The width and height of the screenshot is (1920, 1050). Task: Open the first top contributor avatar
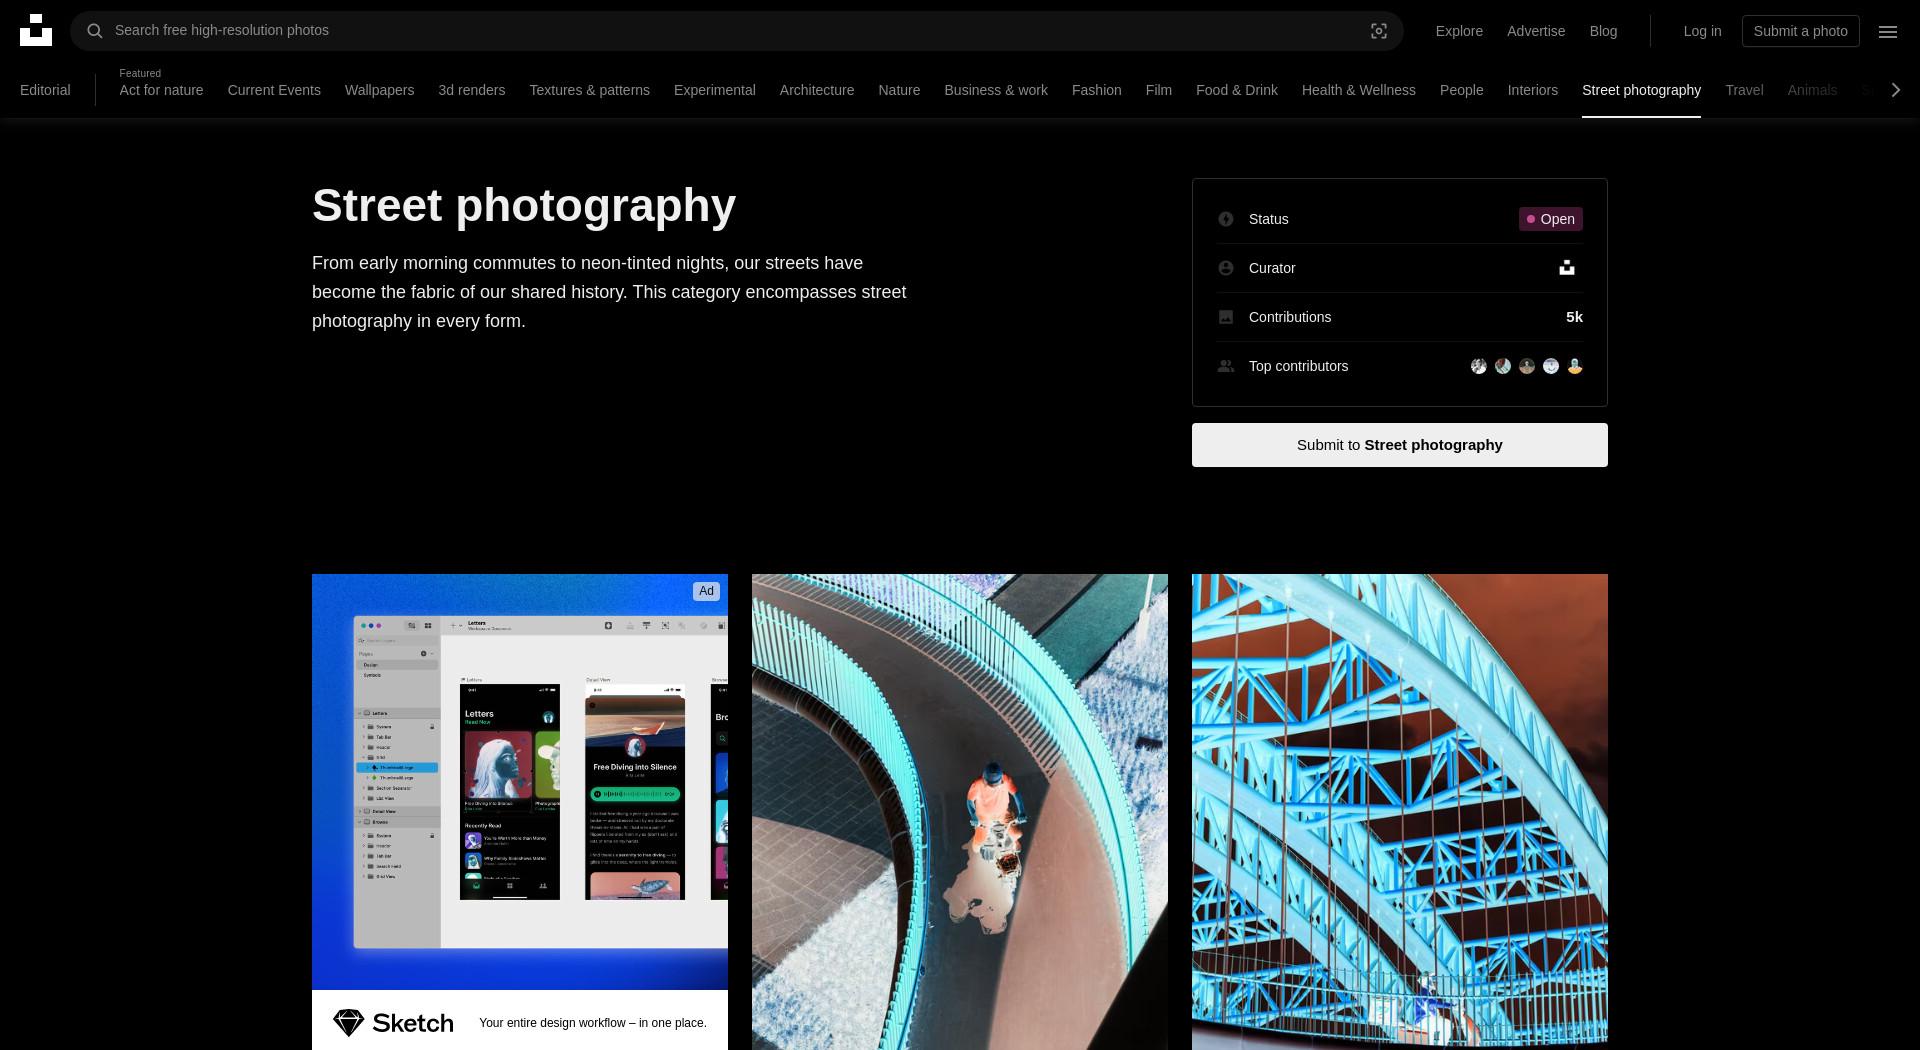tap(1479, 366)
